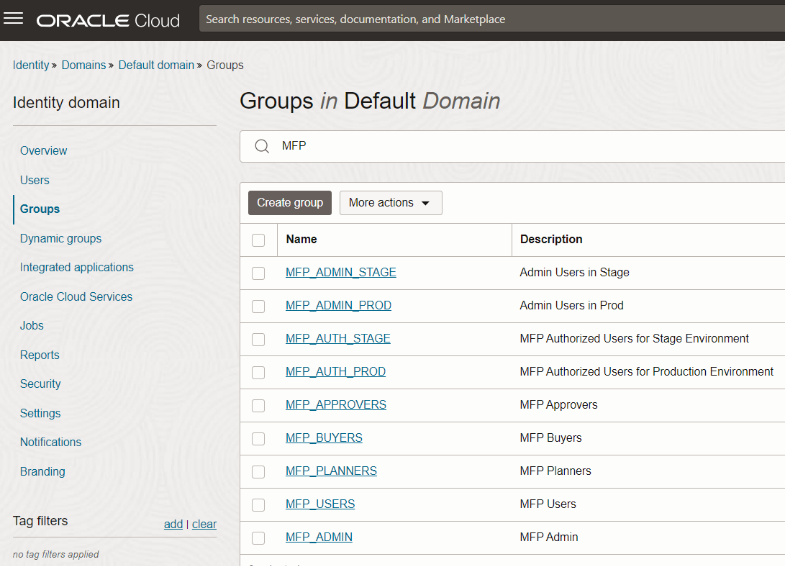Click the 'MFP Buyers' description cell
This screenshot has height=566, width=785.
(551, 438)
